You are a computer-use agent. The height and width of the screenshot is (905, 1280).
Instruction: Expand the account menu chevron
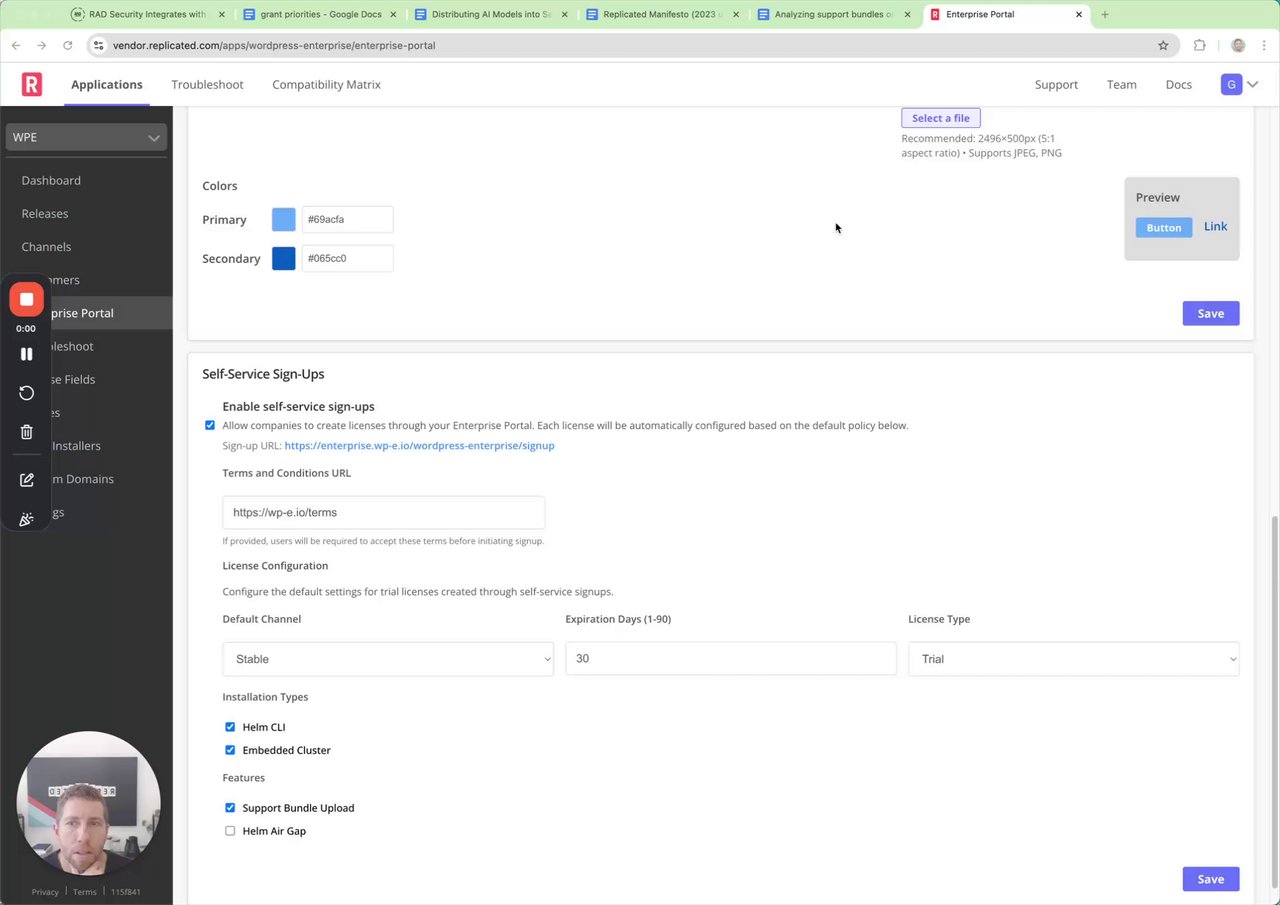[x=1253, y=85]
